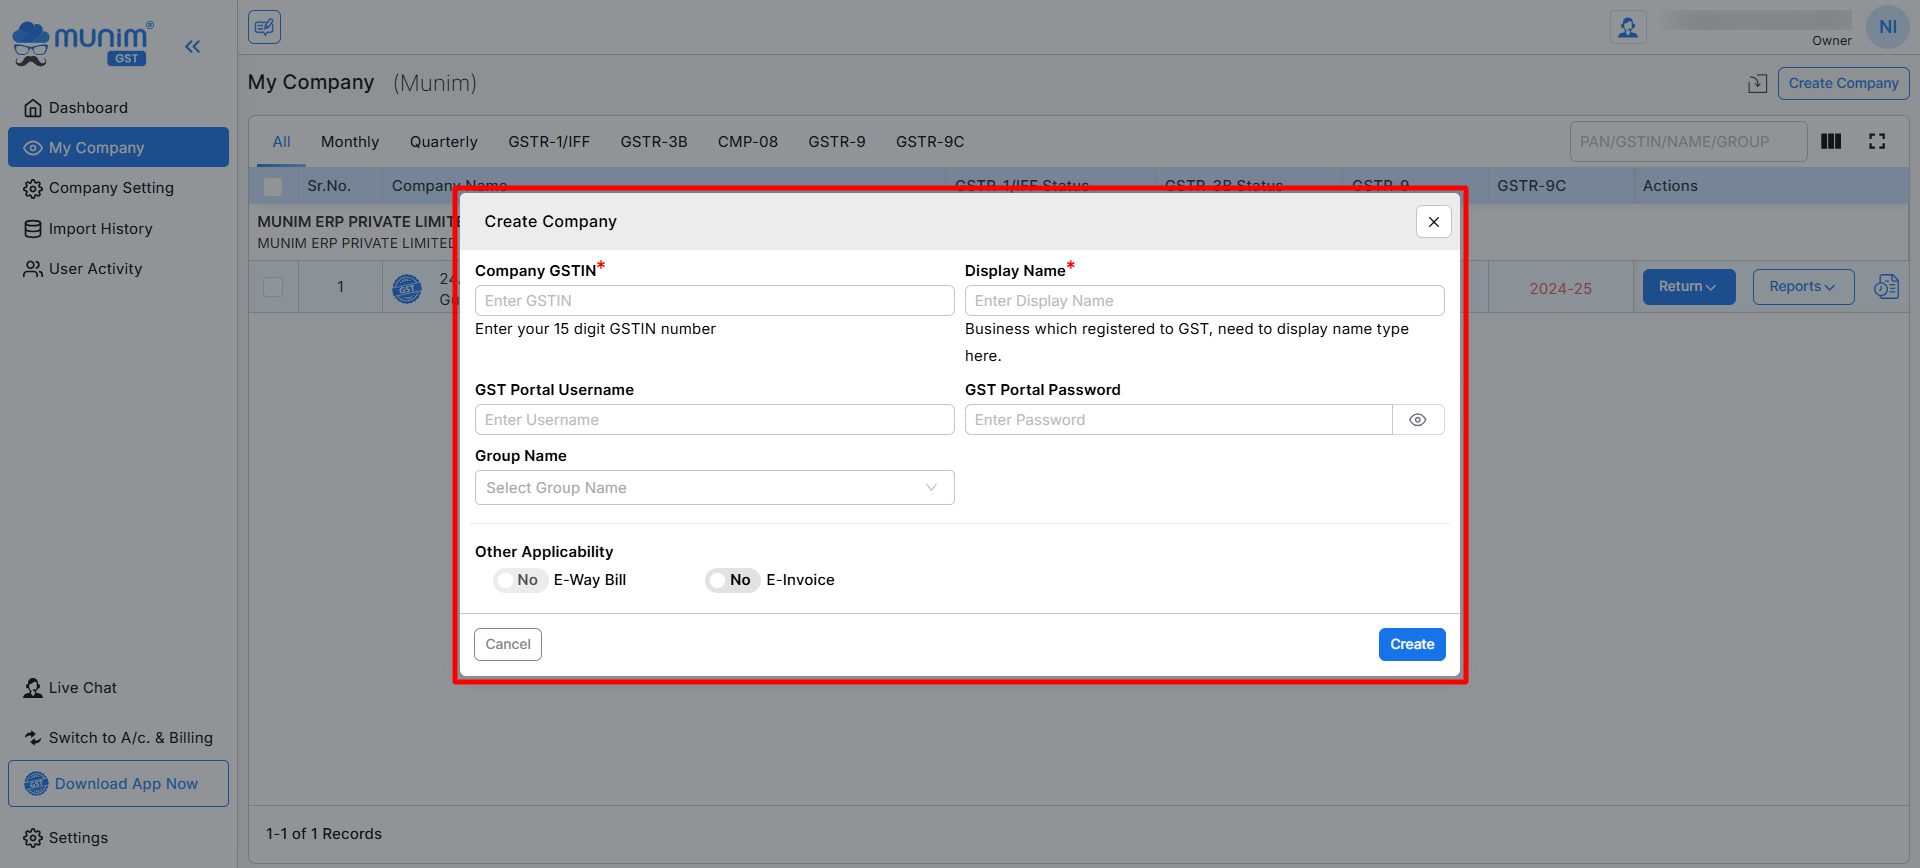The height and width of the screenshot is (868, 1920).
Task: Click the import icon beside Create Company
Action: pos(1757,84)
